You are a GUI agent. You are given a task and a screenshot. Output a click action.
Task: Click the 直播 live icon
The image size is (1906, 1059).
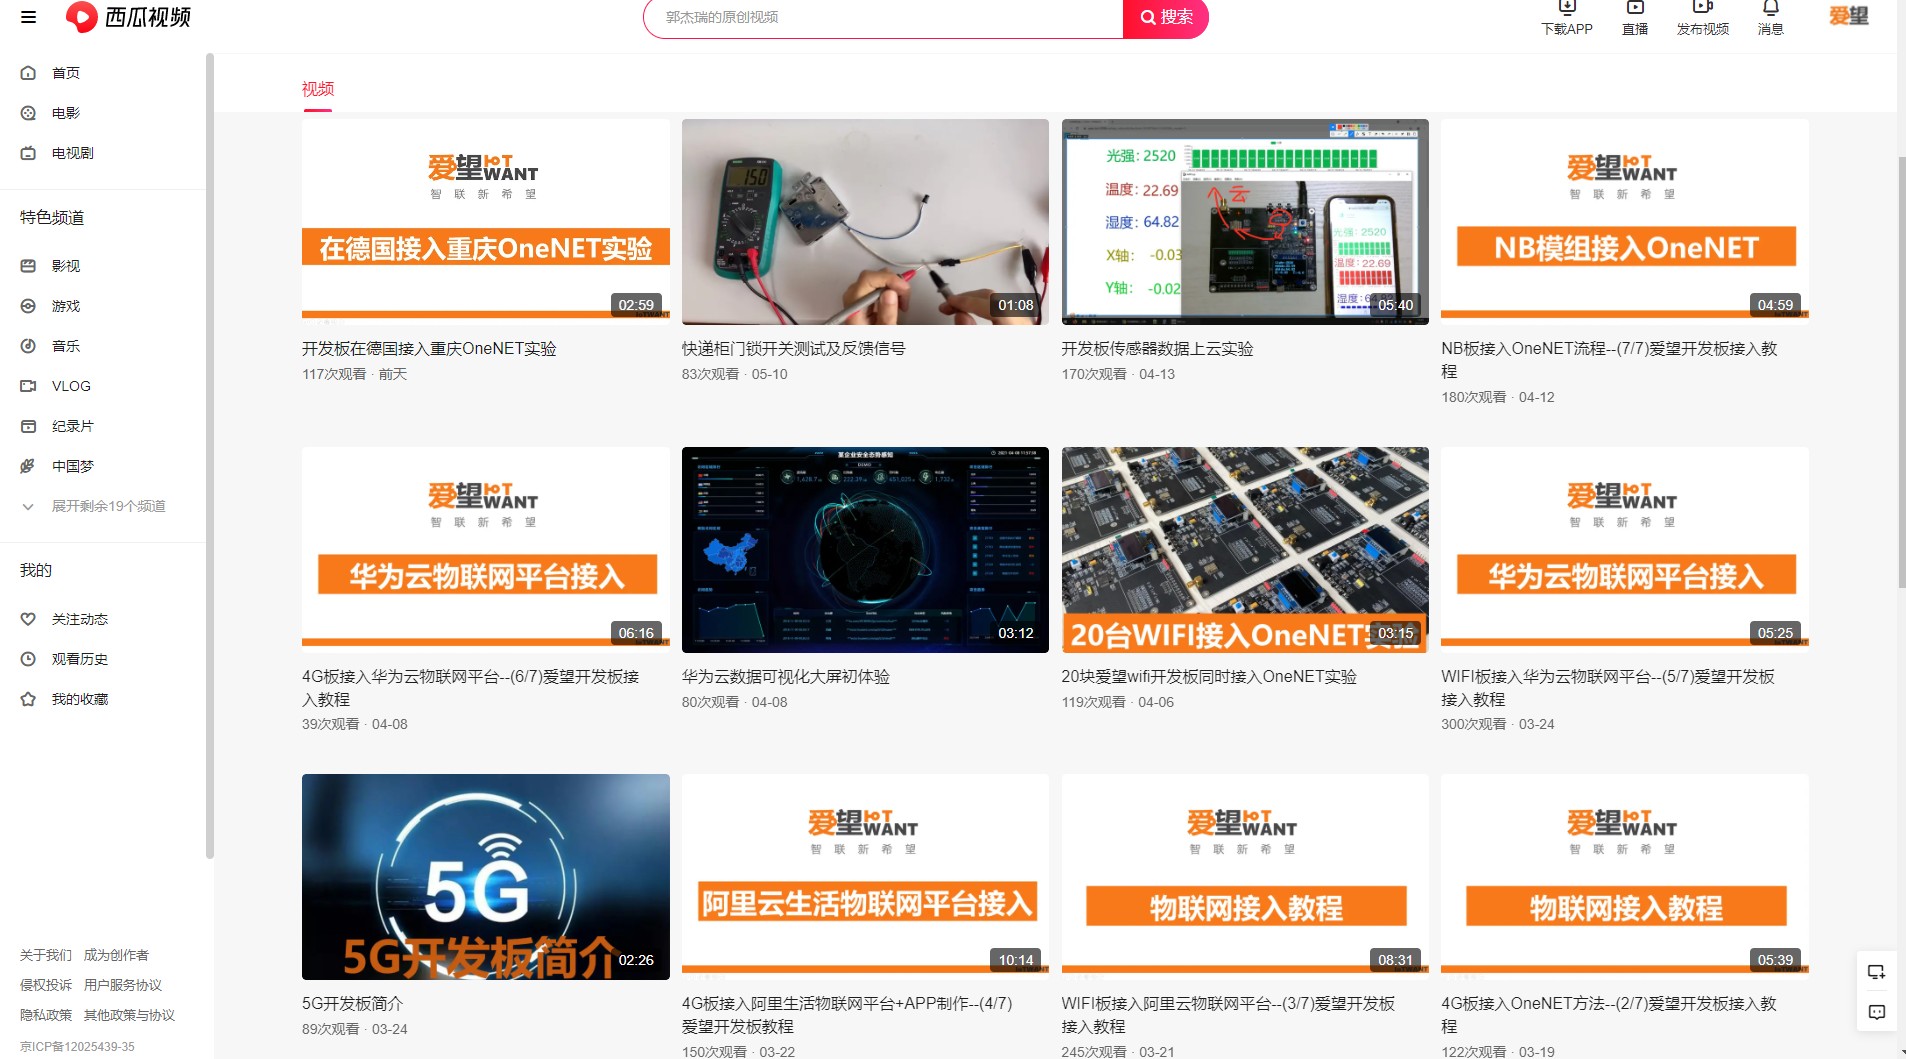pos(1635,8)
